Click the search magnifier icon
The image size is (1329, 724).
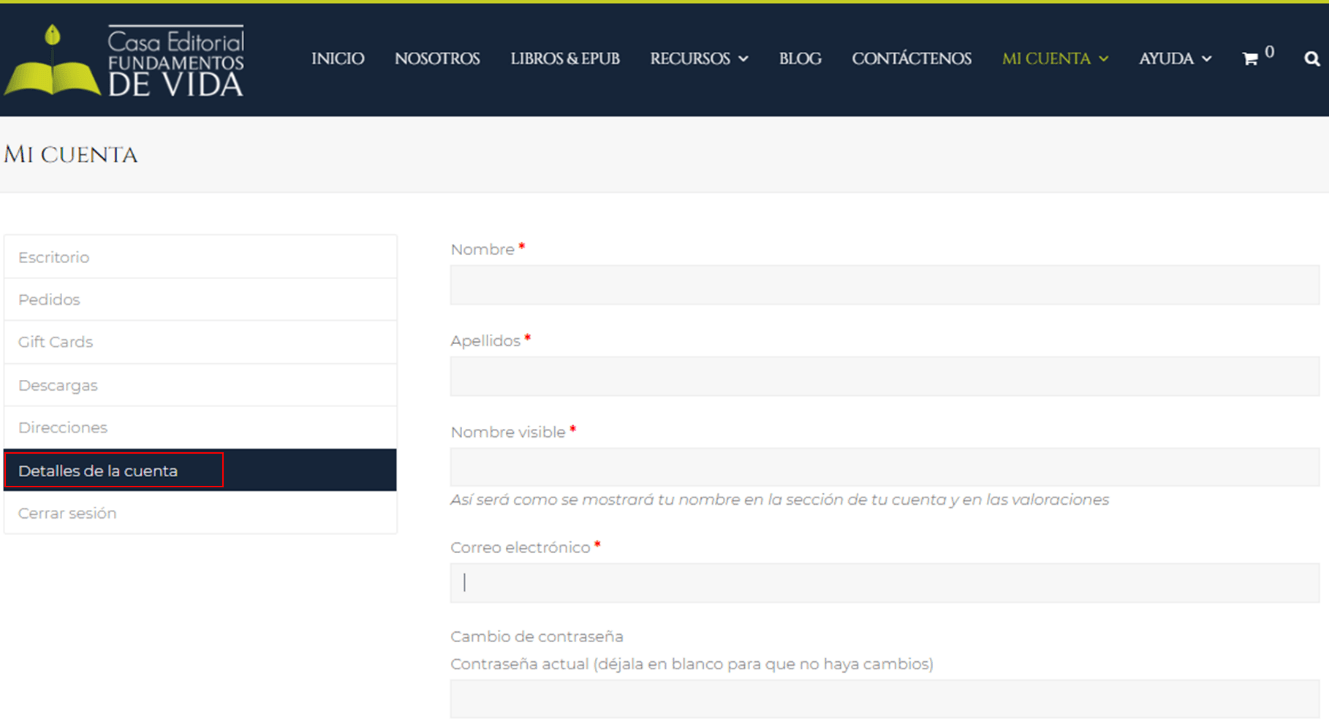[1312, 59]
